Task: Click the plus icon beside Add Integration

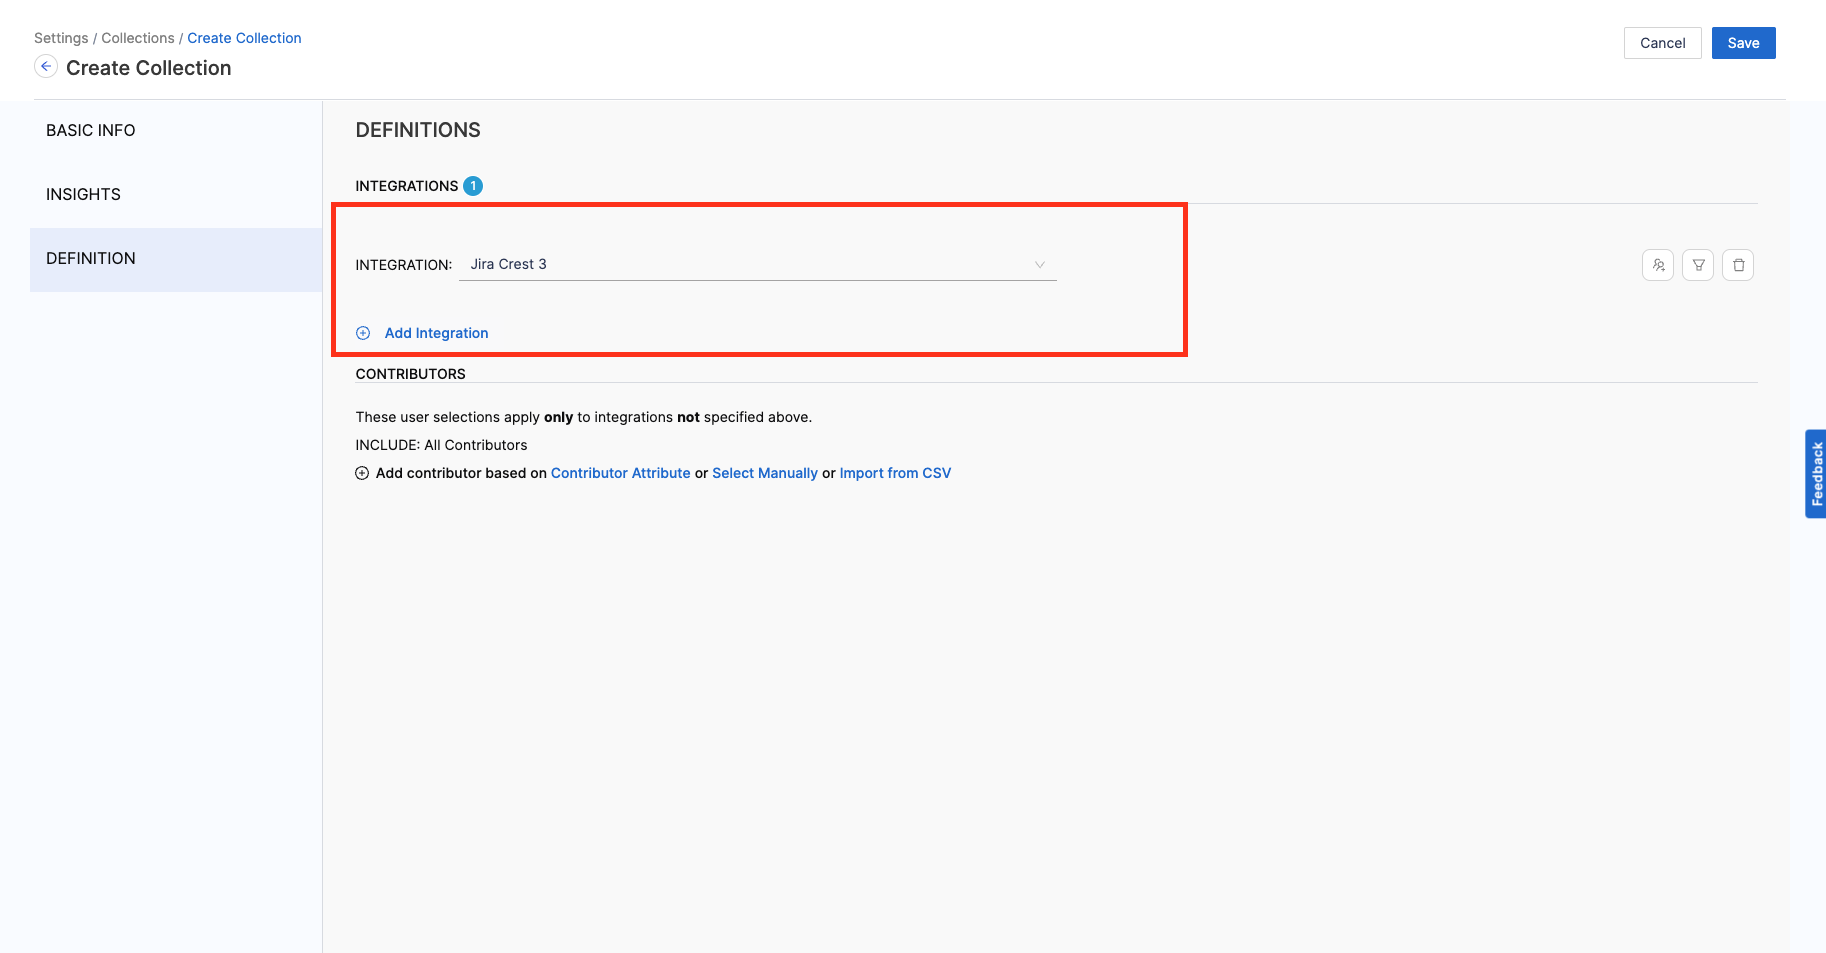Action: pyautogui.click(x=363, y=333)
